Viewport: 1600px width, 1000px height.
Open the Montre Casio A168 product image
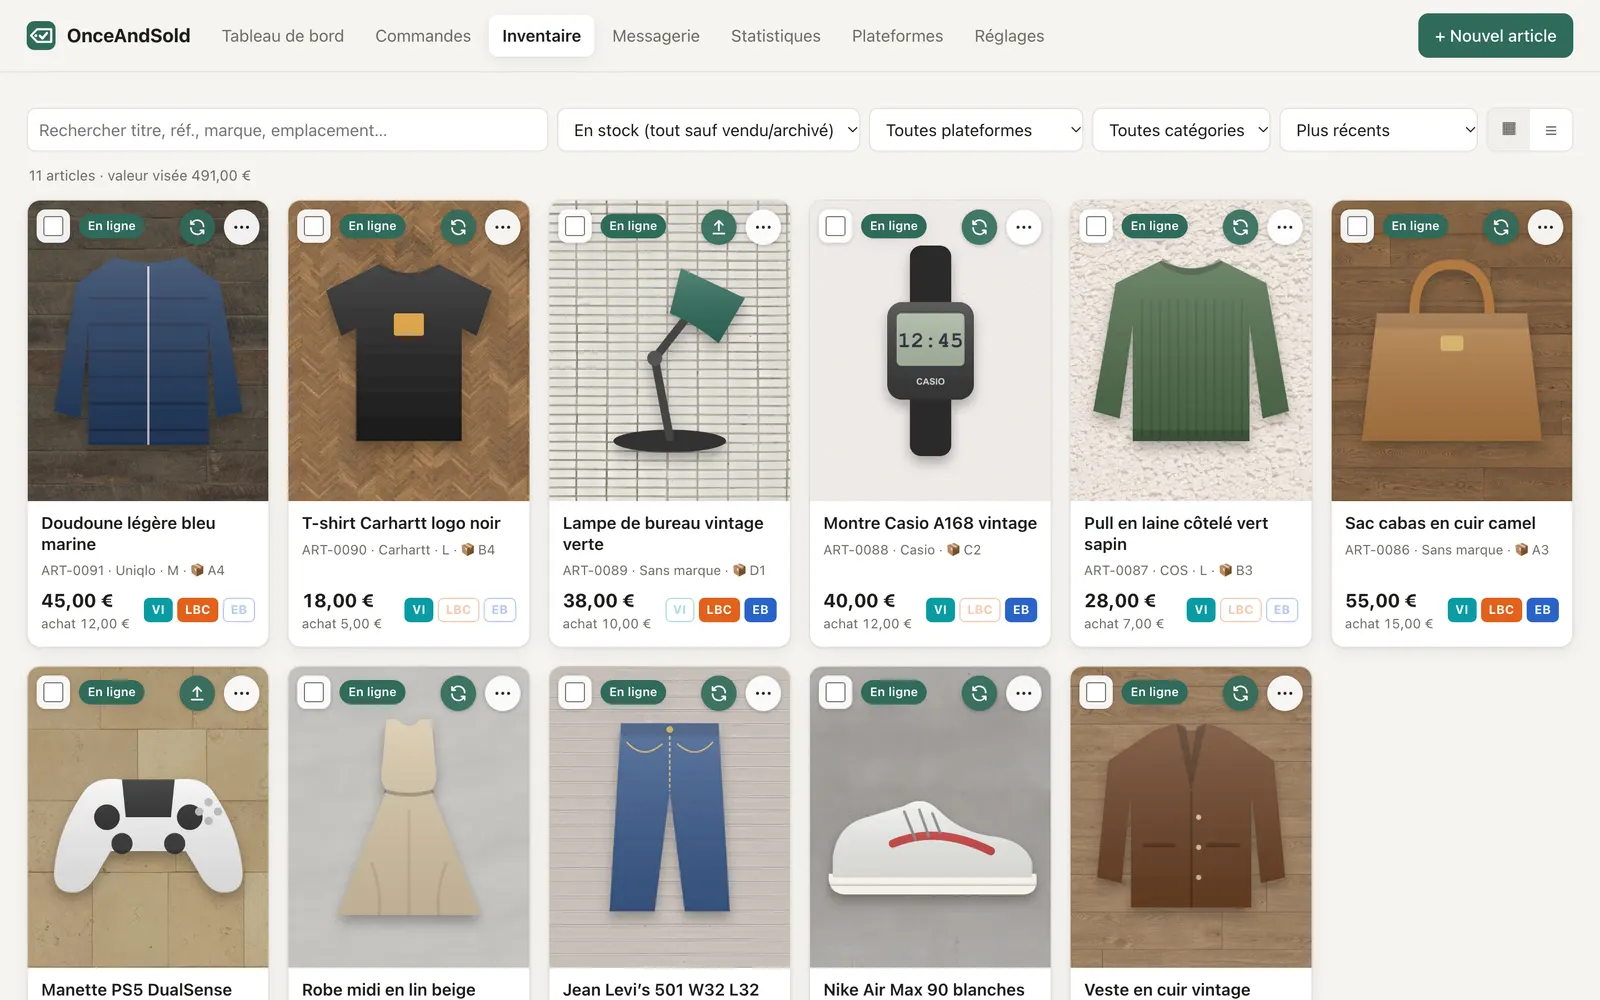coord(930,351)
